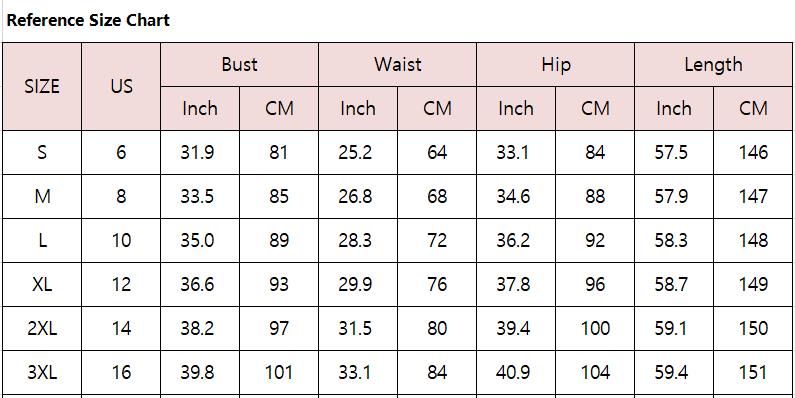Click the XL size row label
Screen dimensions: 795x398
click(42, 284)
